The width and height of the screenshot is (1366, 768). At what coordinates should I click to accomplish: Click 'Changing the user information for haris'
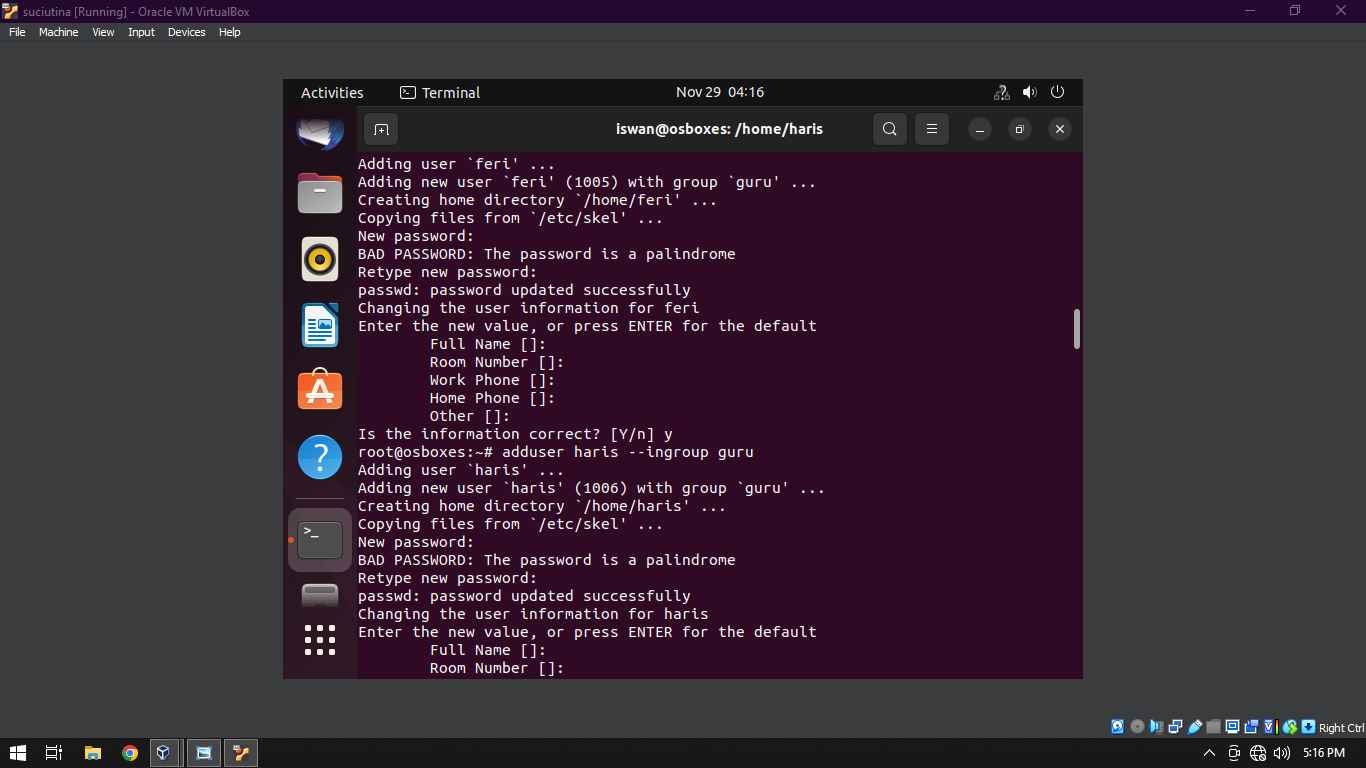[533, 614]
